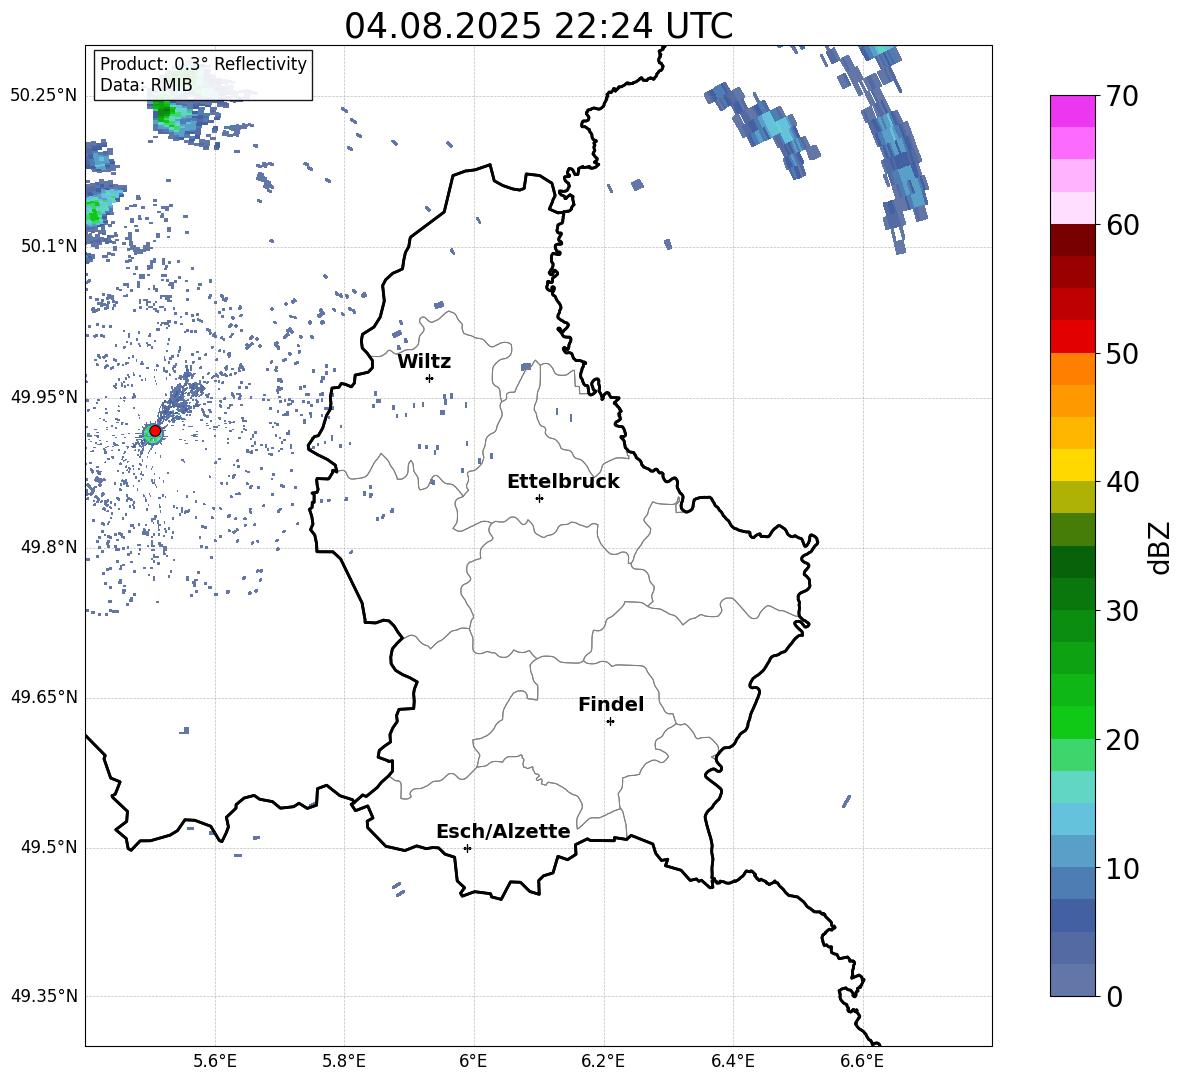This screenshot has width=1184, height=1081.
Task: Pick the bright green colorbar segment at 20
Action: pos(1073,722)
